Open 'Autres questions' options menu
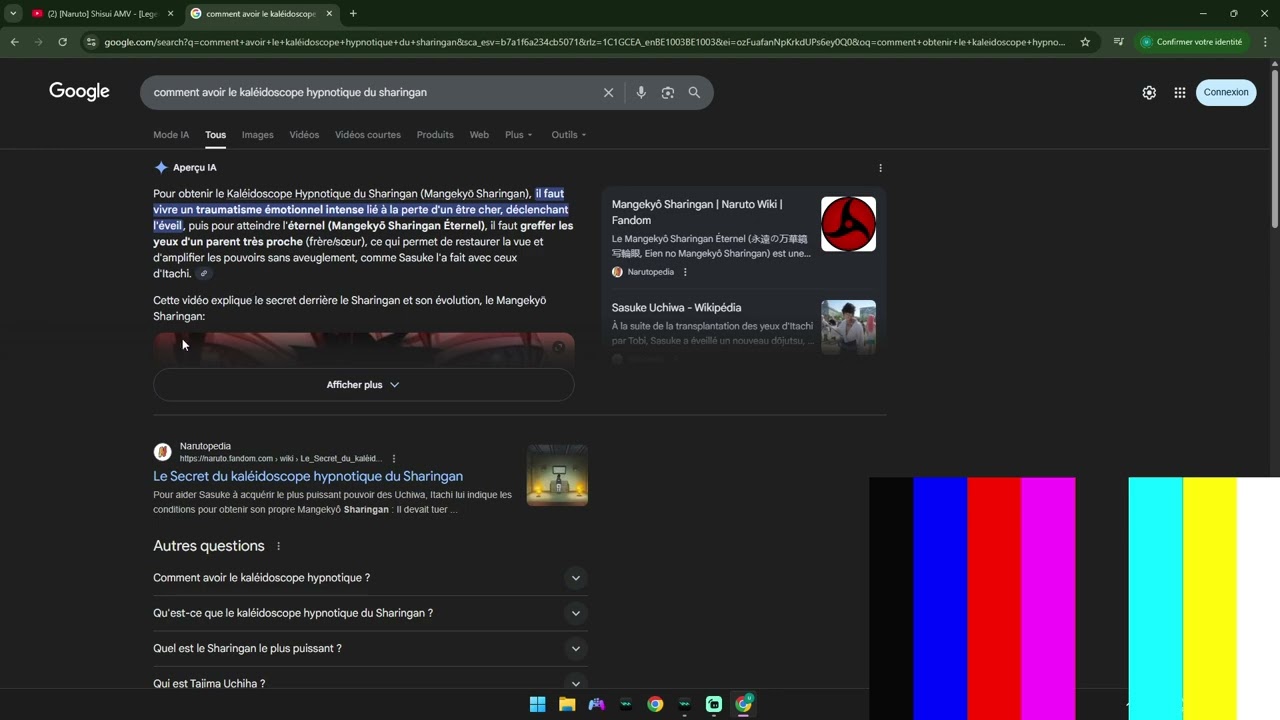This screenshot has height=720, width=1280. [278, 546]
